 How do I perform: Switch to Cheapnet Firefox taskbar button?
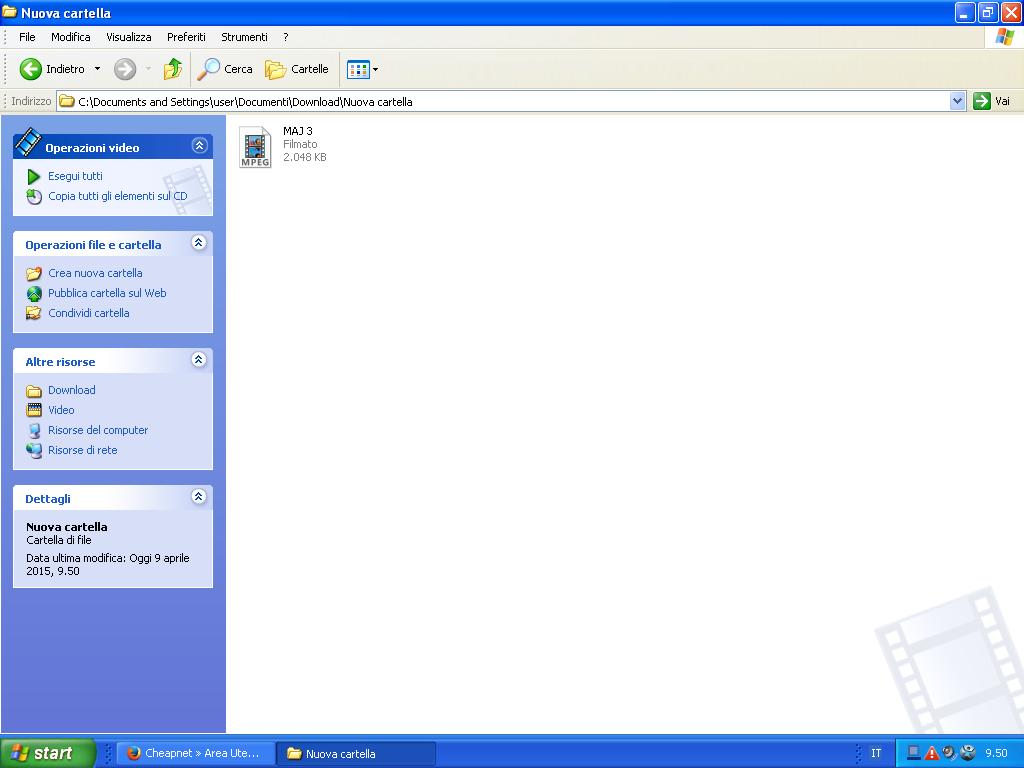[x=195, y=753]
